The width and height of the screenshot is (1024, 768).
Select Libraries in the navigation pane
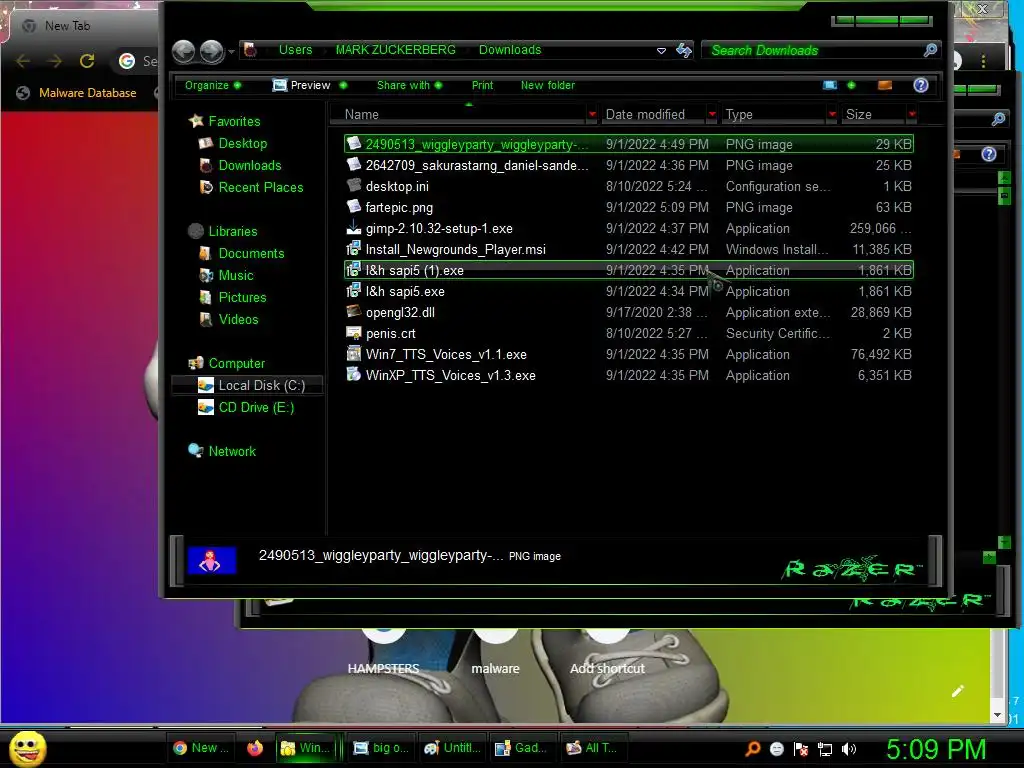tap(223, 231)
